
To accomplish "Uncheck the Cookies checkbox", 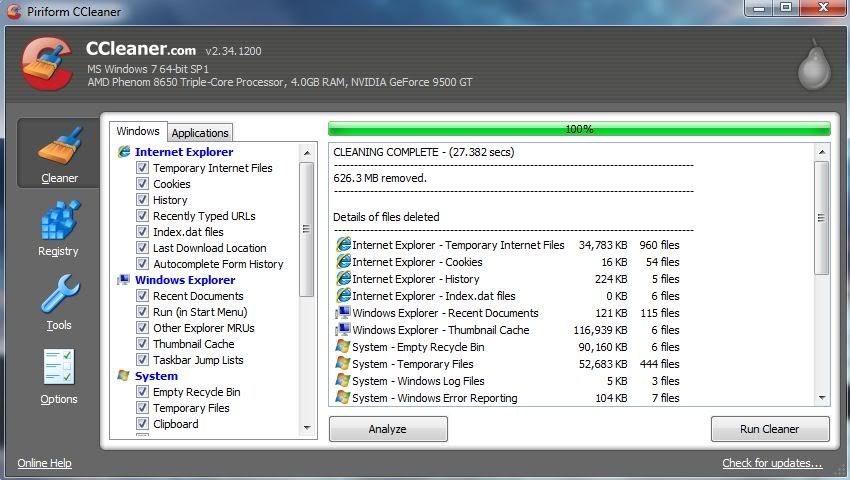I will click(142, 184).
